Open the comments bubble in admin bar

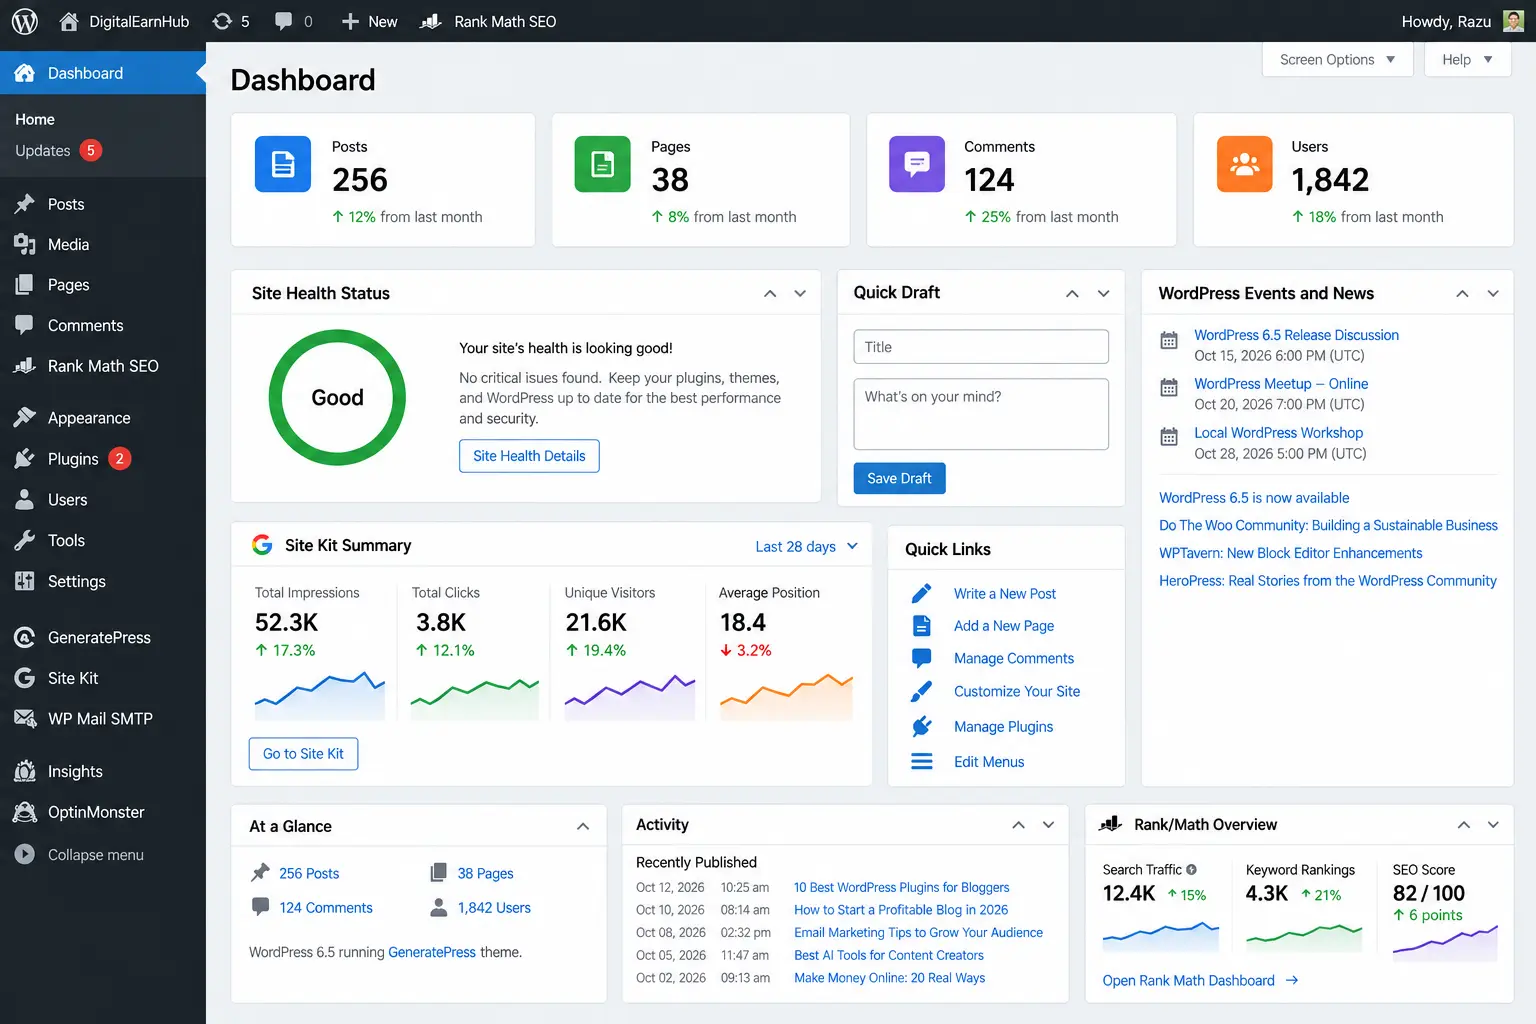(x=284, y=21)
